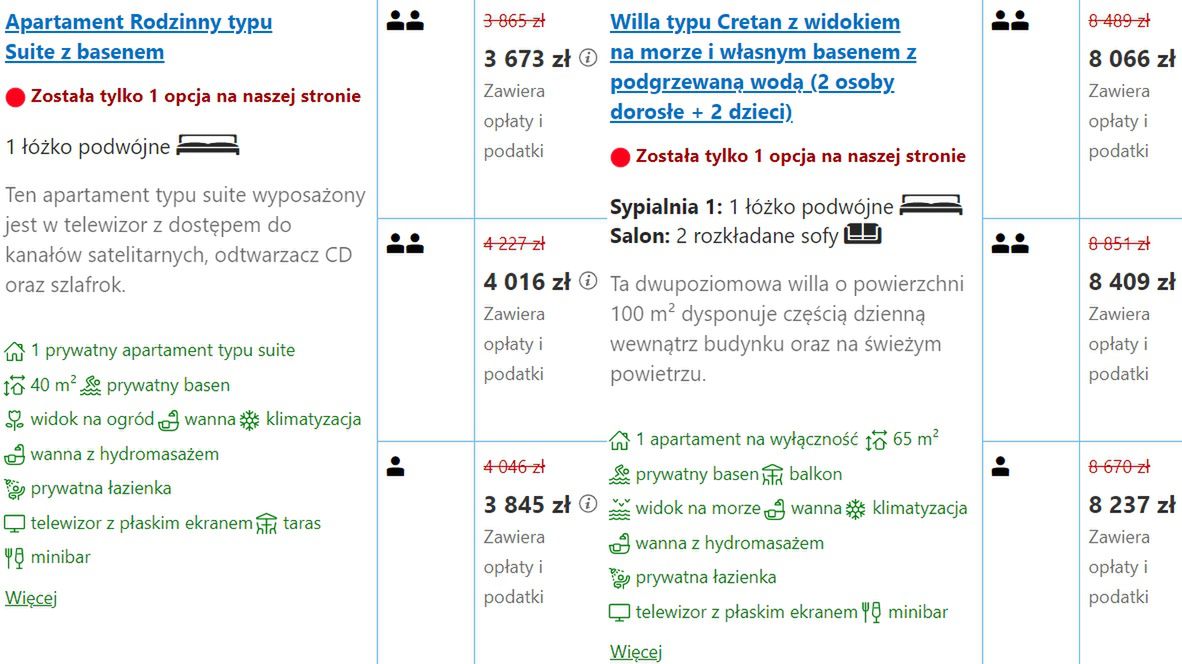Screen dimensions: 1182x664
Task: Open Apartament Rodzinny typu Suite z basenem link
Action: pos(139,37)
